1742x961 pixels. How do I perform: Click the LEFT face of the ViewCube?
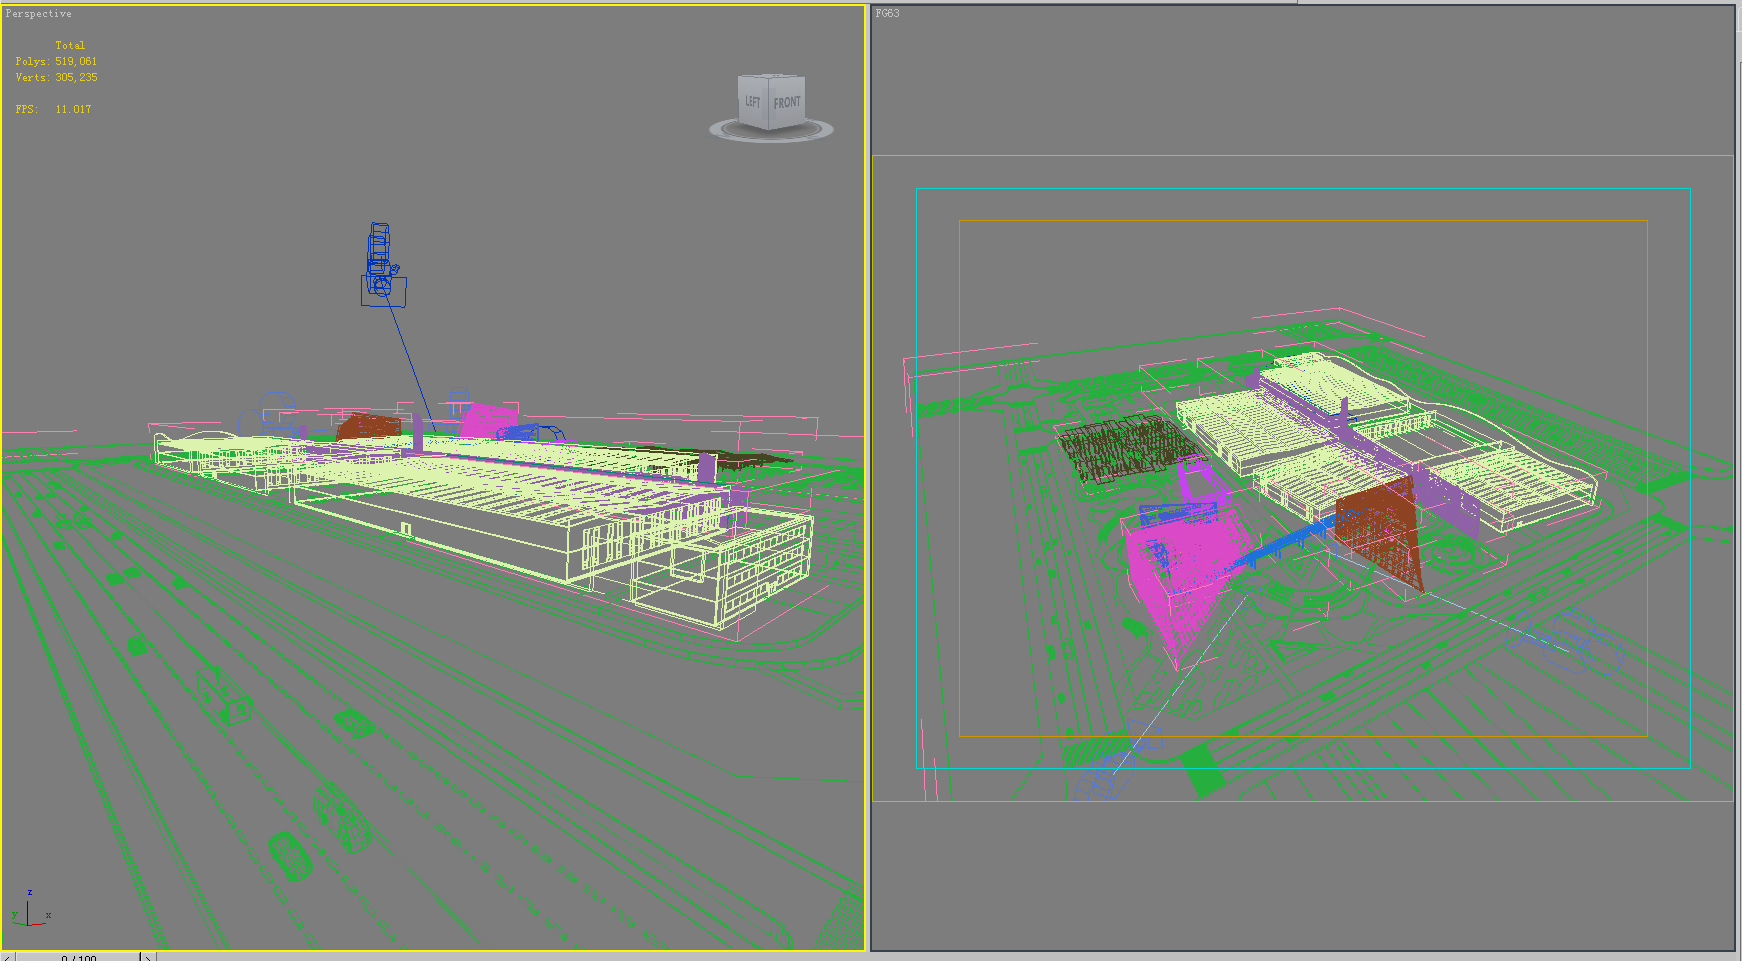[753, 102]
